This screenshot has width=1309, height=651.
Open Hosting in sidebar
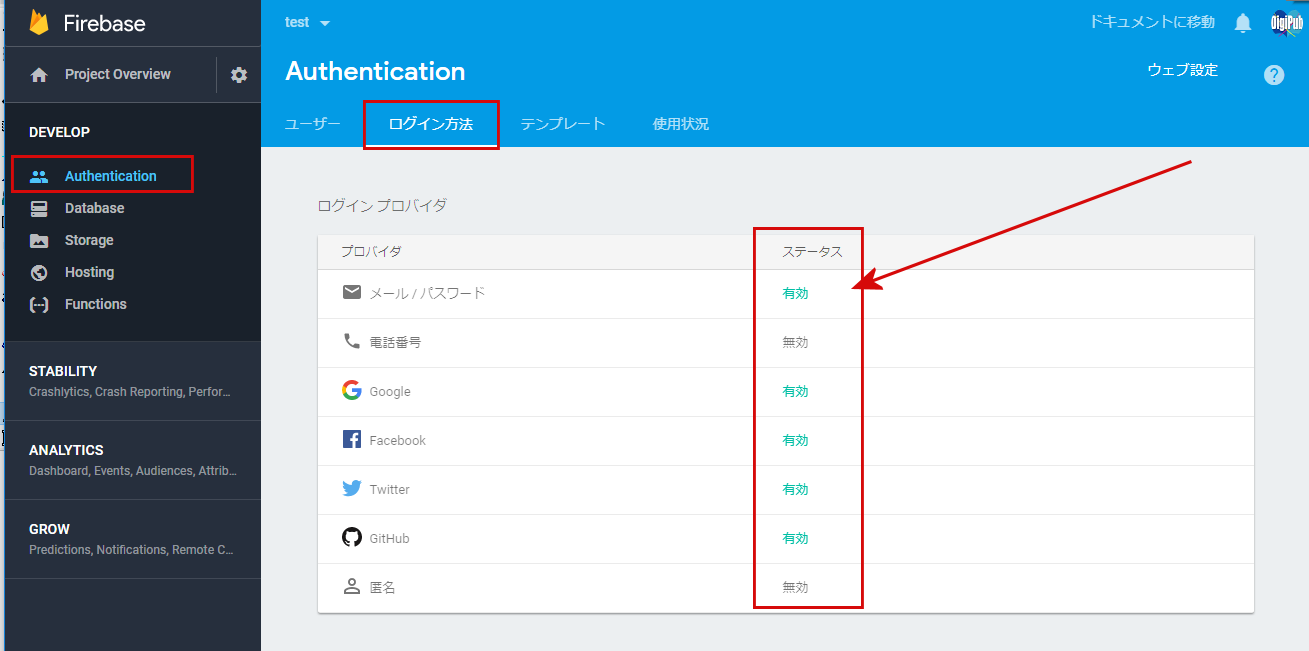89,272
